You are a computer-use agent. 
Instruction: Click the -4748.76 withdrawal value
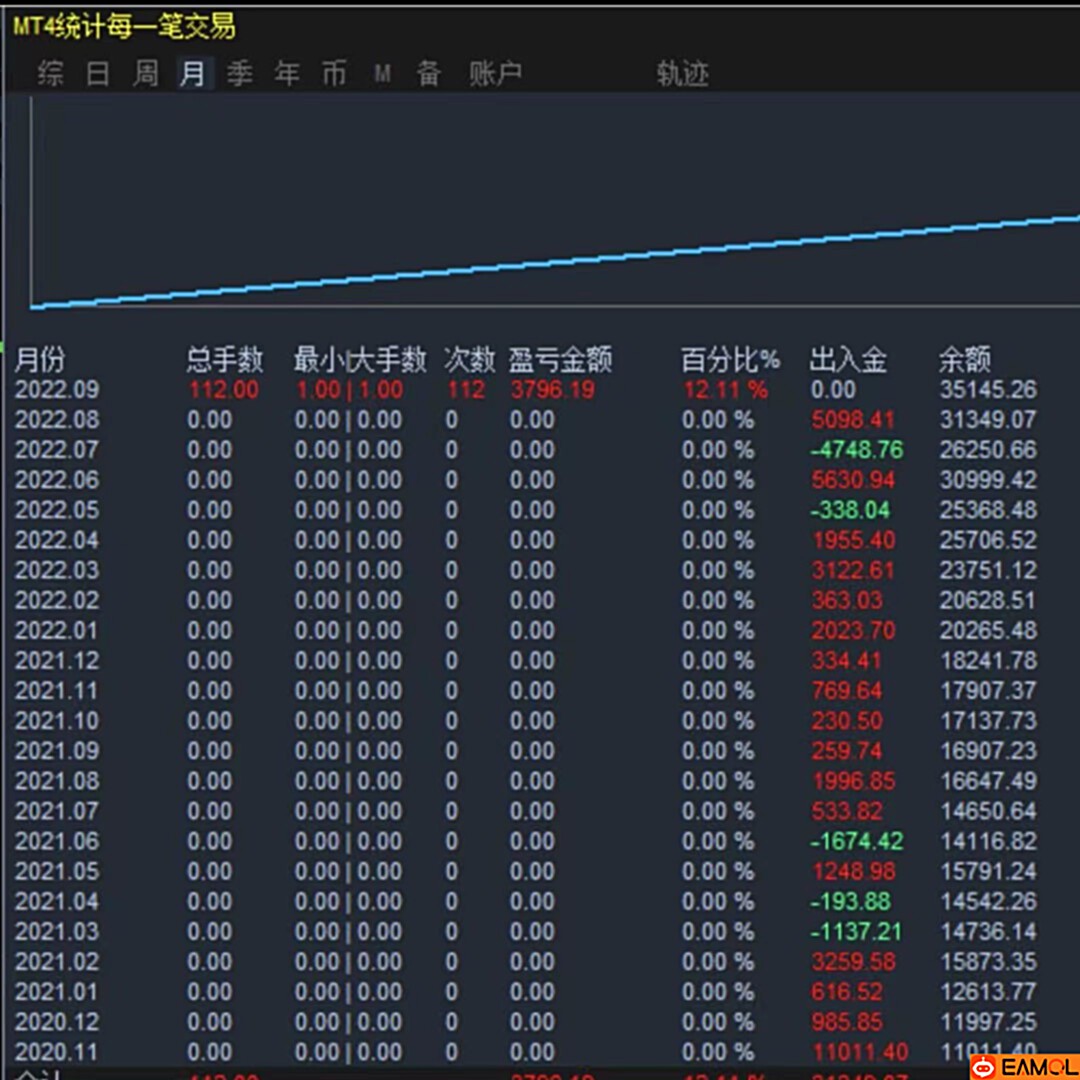click(x=856, y=450)
